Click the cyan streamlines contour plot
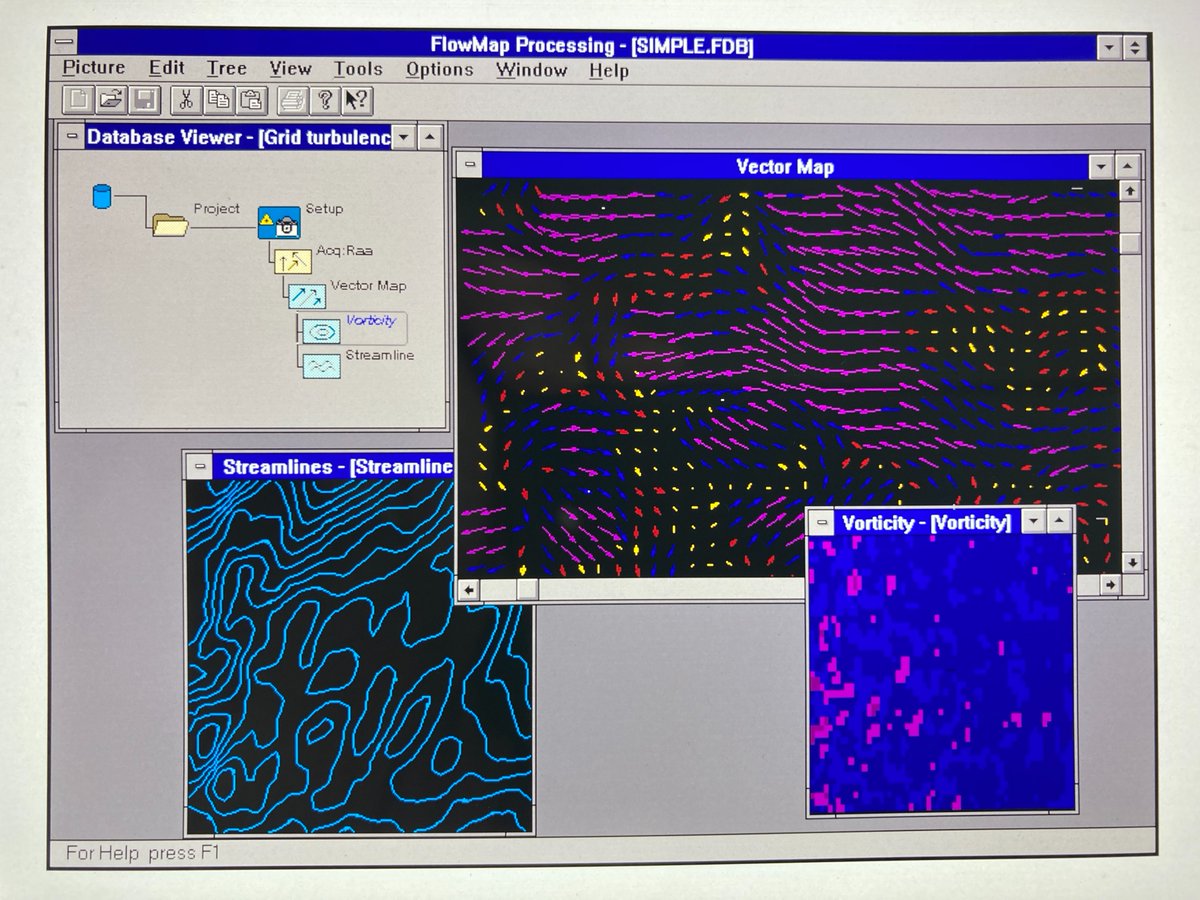Image resolution: width=1200 pixels, height=900 pixels. click(358, 656)
